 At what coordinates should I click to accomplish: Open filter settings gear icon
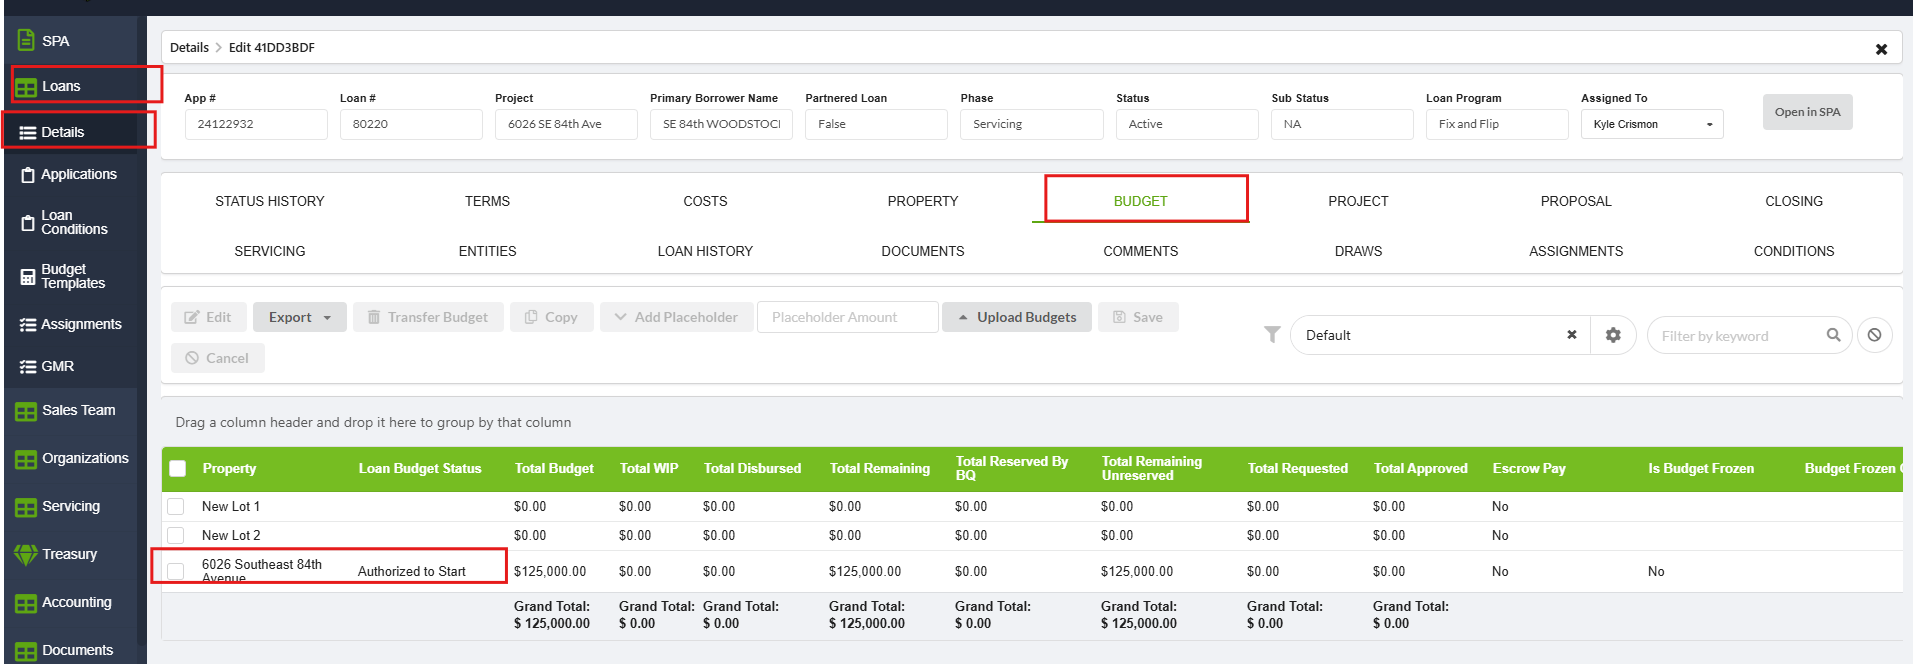point(1613,335)
